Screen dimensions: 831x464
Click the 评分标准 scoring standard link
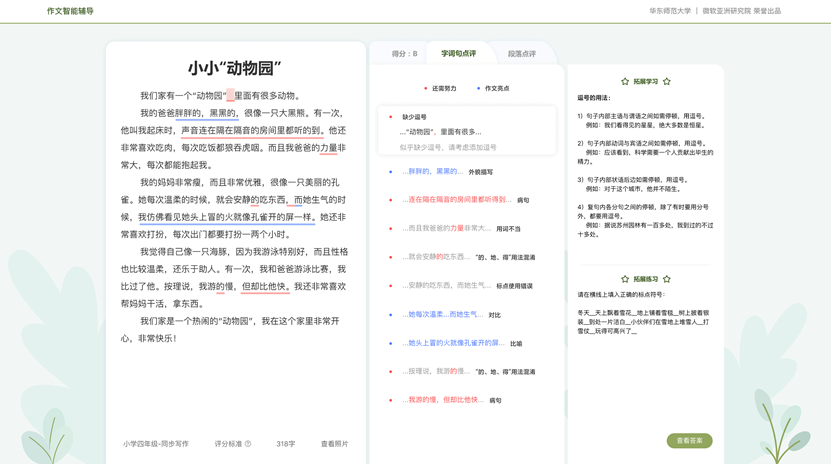229,444
